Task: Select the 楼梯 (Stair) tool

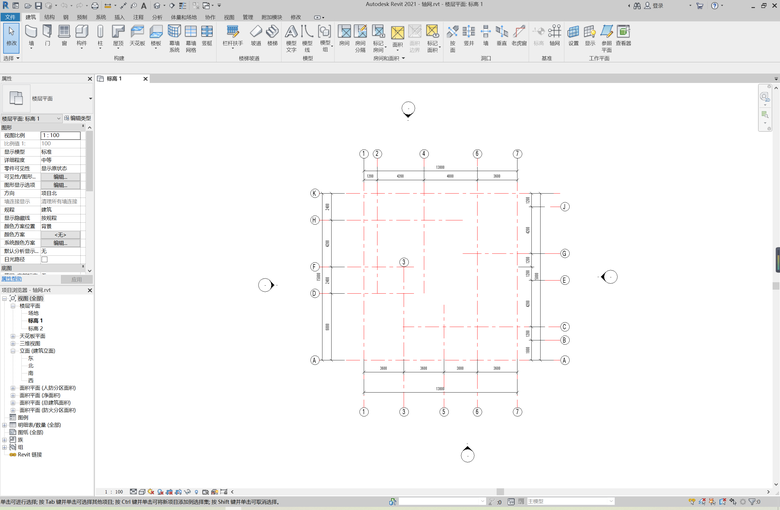Action: point(272,35)
